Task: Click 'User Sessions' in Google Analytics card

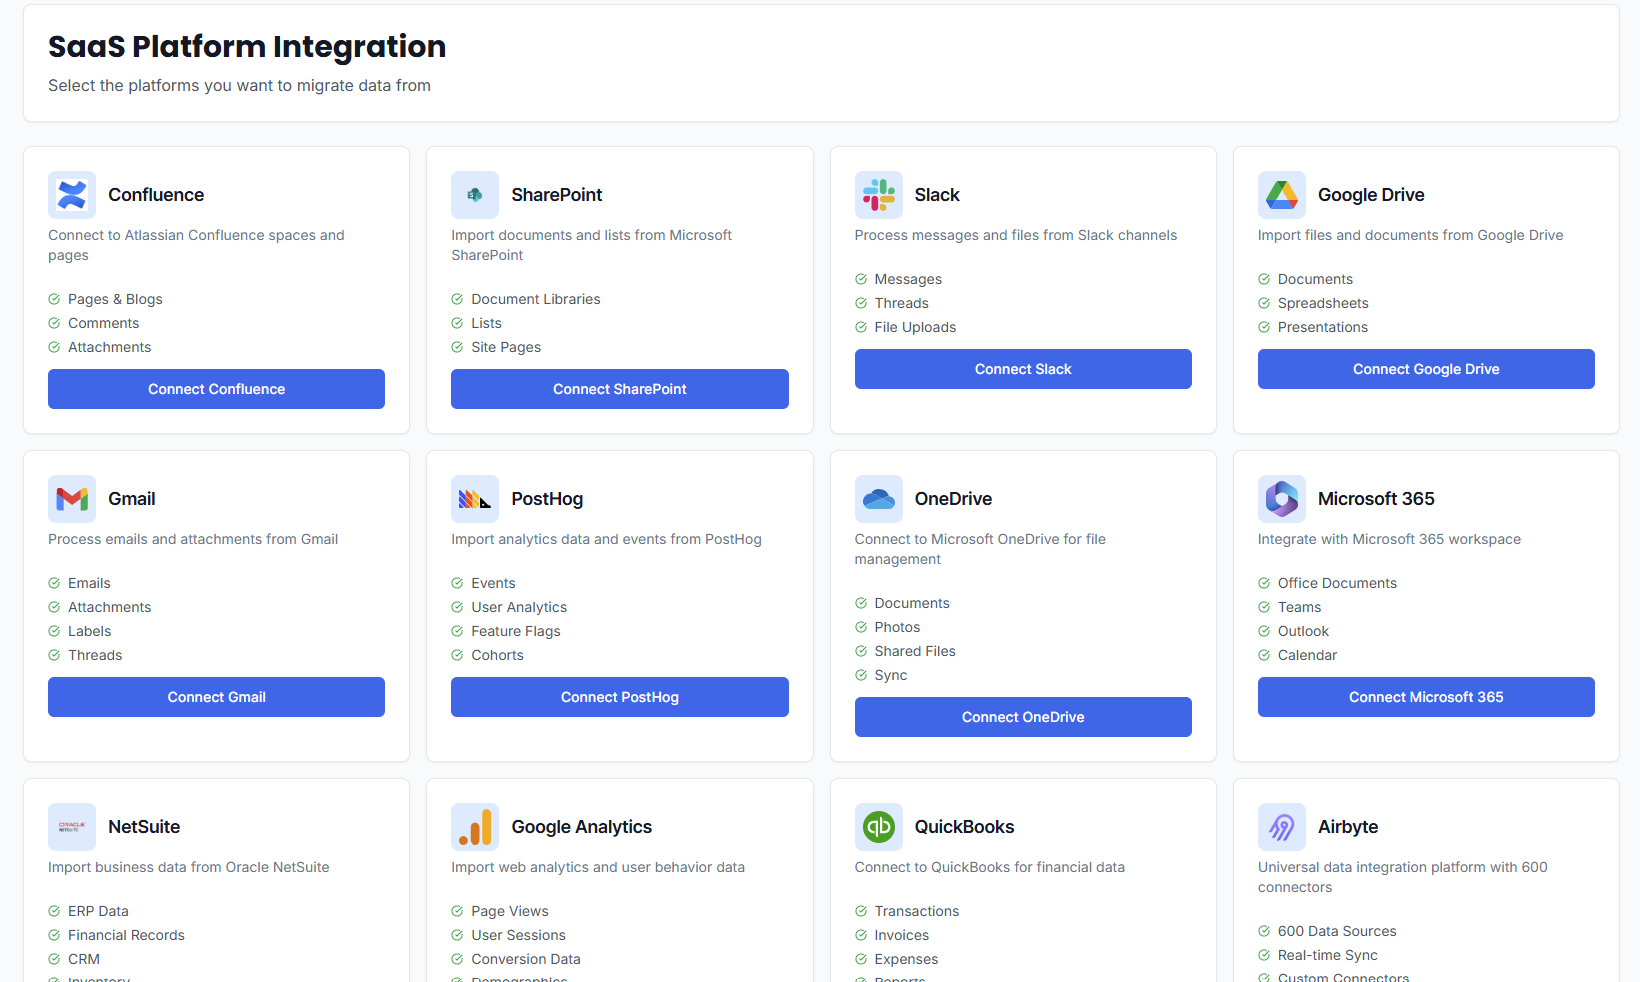Action: (518, 935)
